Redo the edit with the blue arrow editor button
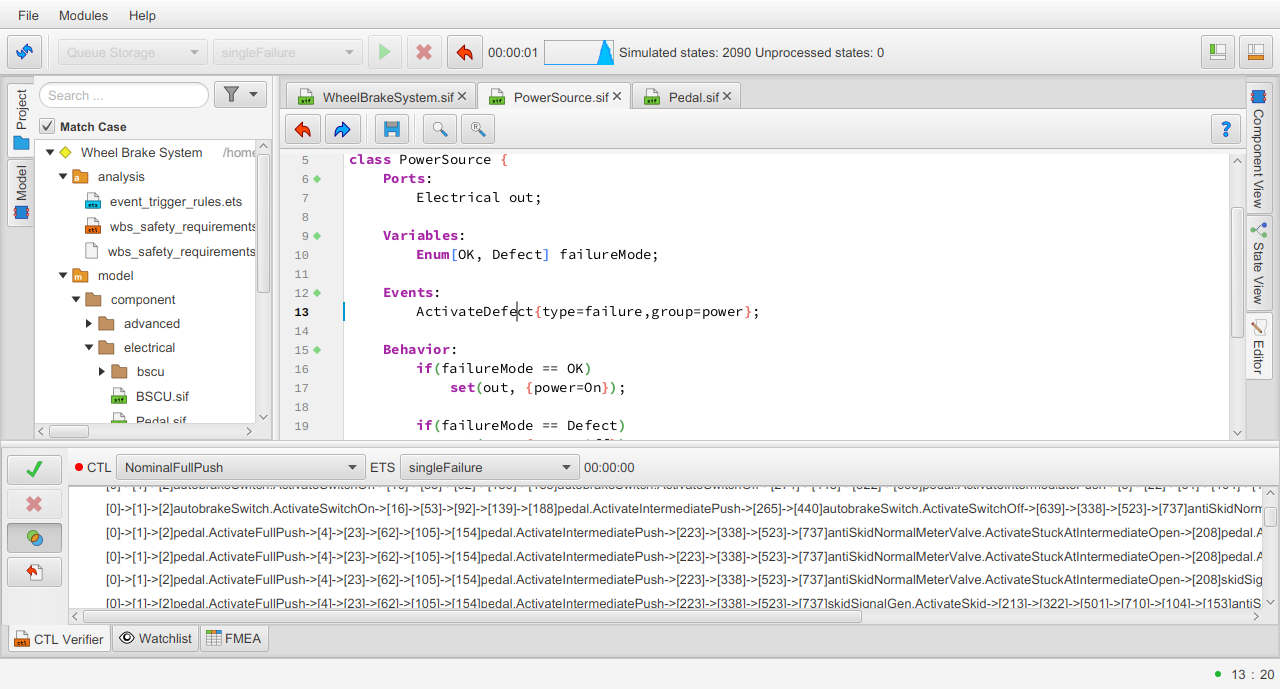The height and width of the screenshot is (689, 1280). click(342, 129)
